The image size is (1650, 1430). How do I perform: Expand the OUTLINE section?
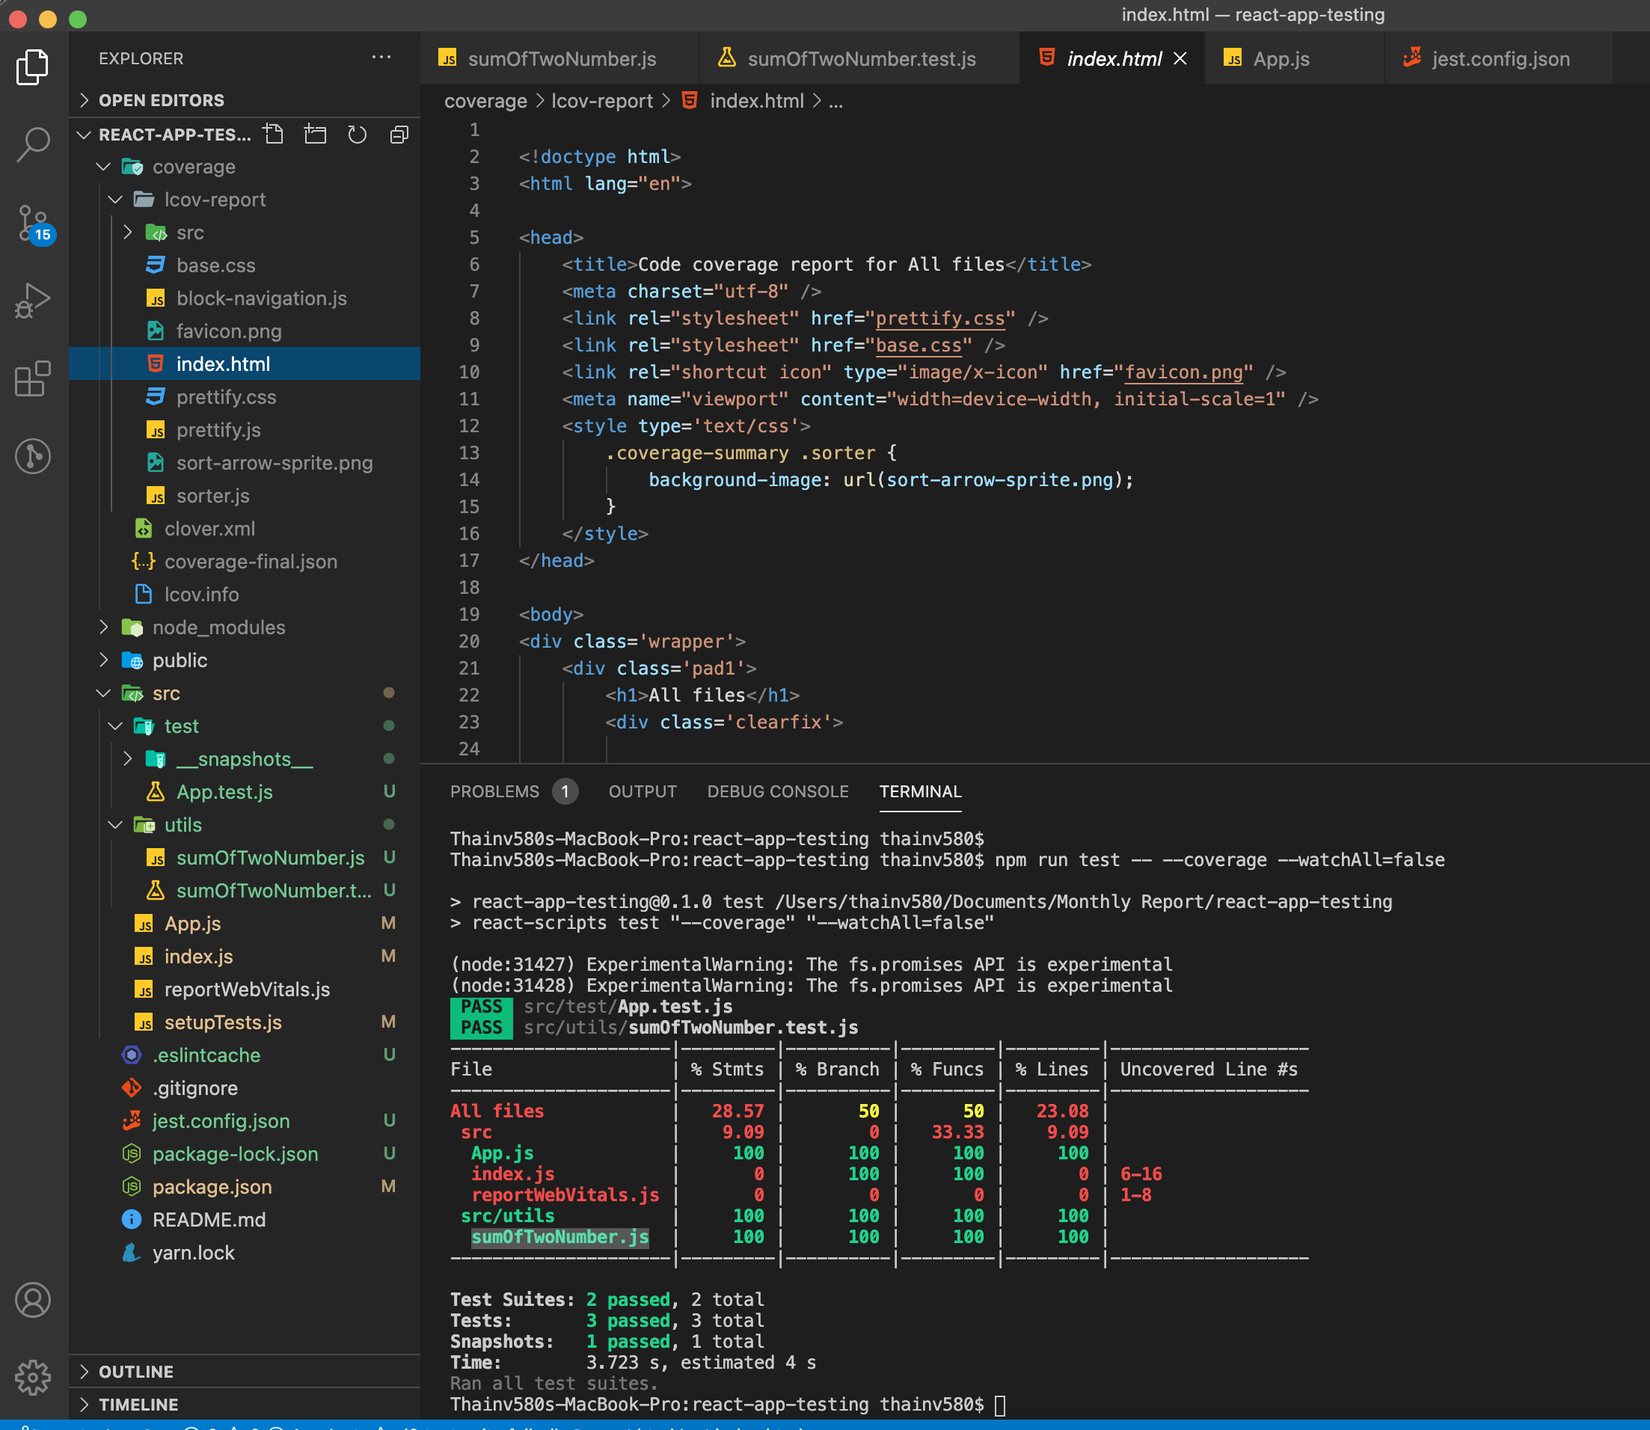136,1371
